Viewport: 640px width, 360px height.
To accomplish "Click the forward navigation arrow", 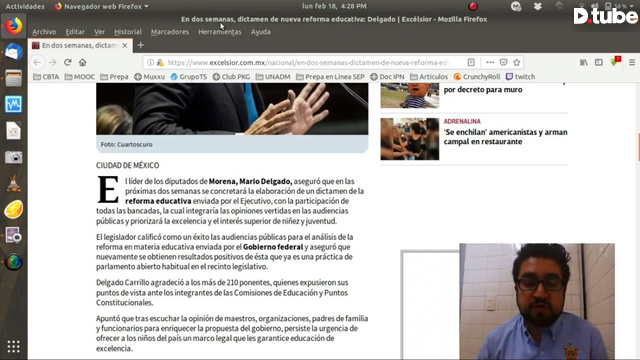I will (x=53, y=62).
